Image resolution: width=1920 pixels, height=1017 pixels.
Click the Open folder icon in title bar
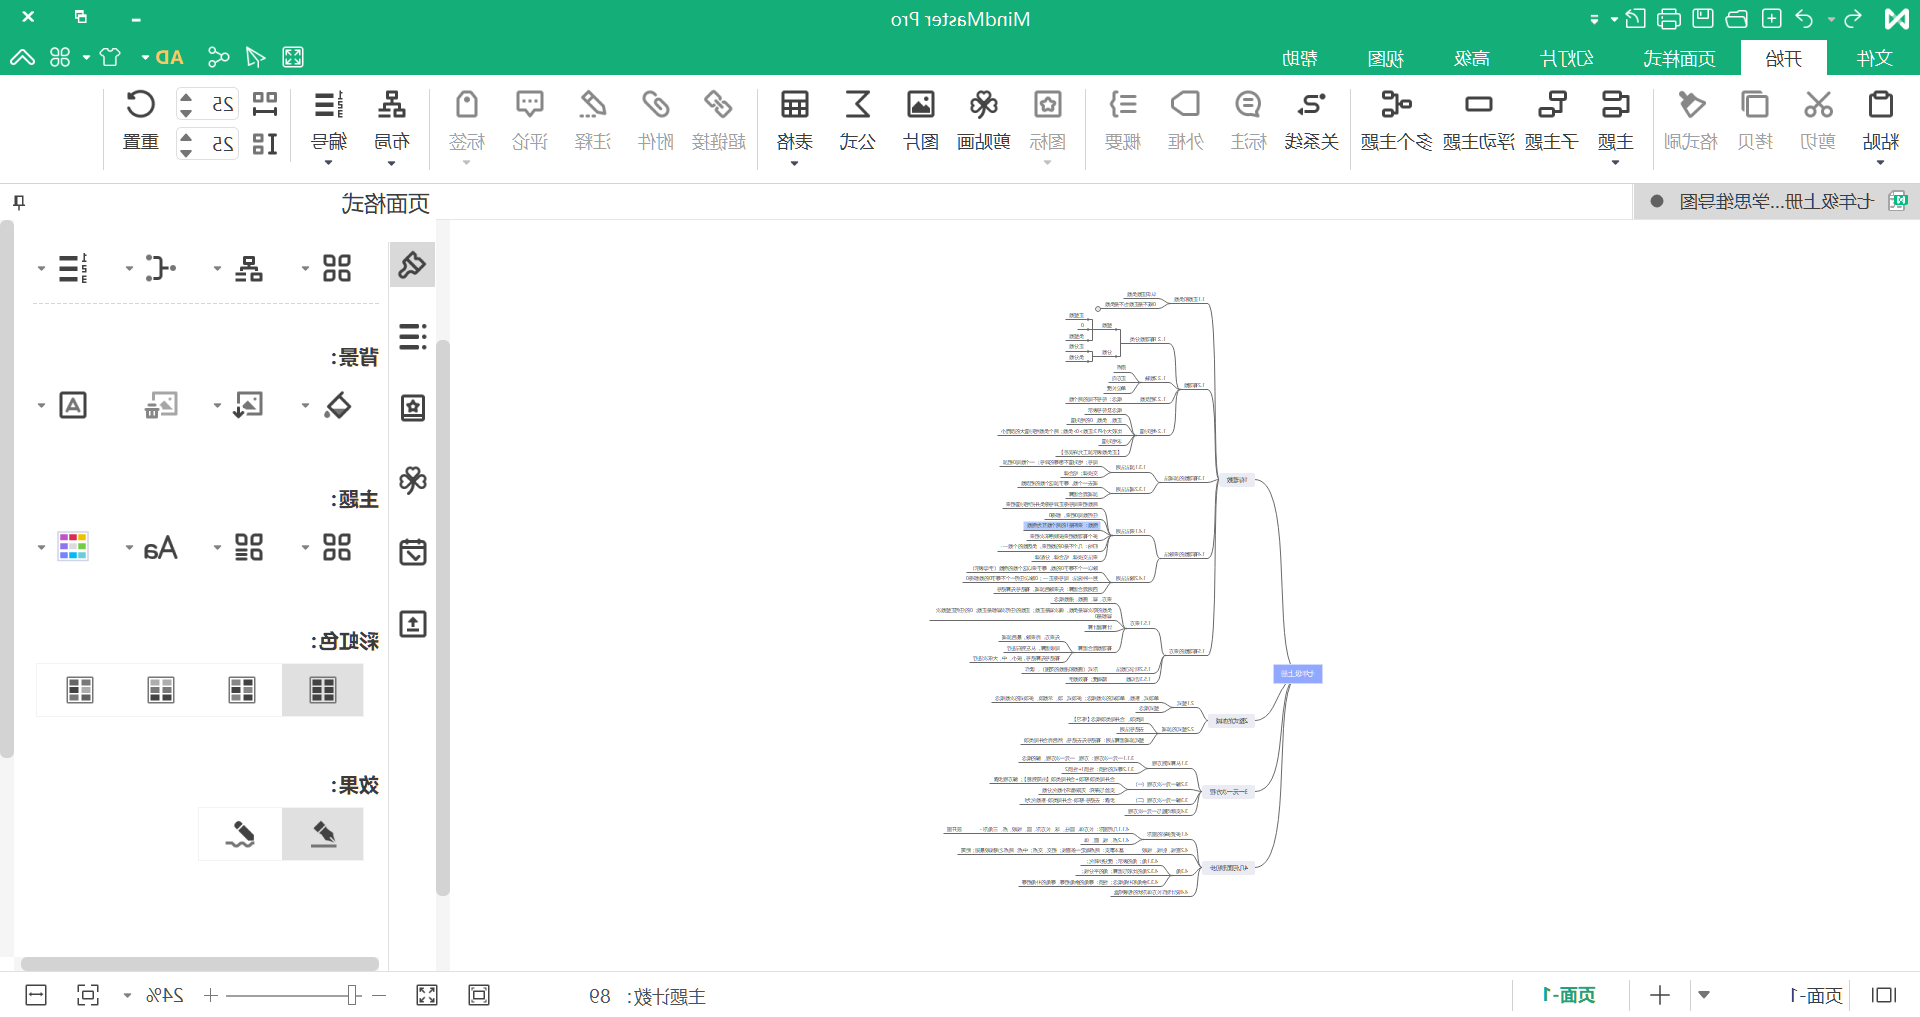coord(1737,19)
